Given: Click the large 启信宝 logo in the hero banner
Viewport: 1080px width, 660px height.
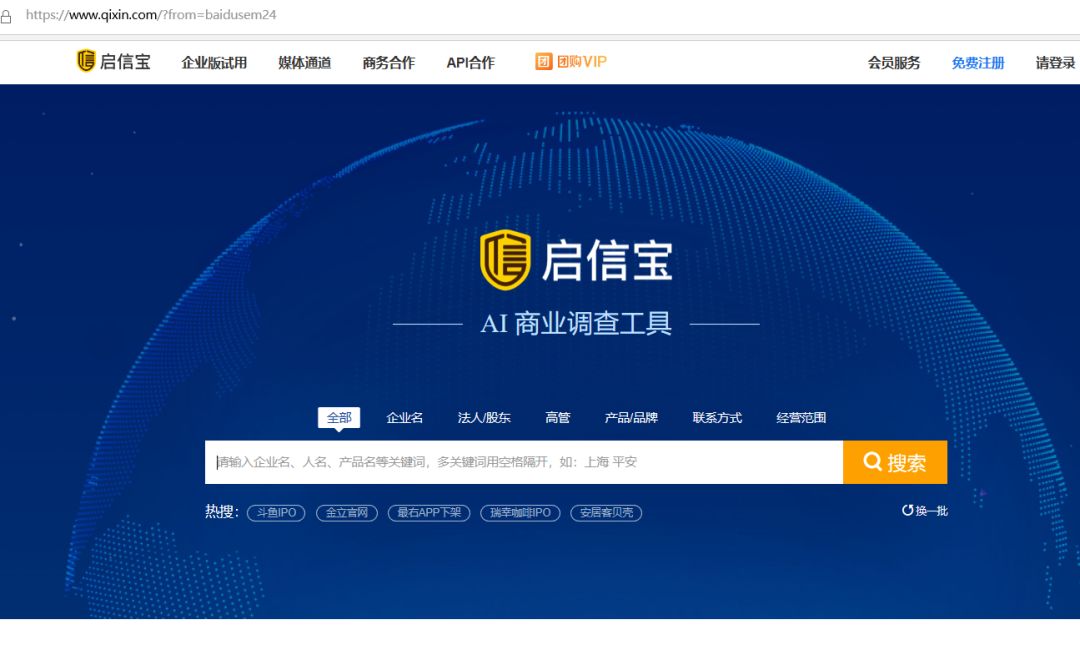Looking at the screenshot, I should (576, 260).
